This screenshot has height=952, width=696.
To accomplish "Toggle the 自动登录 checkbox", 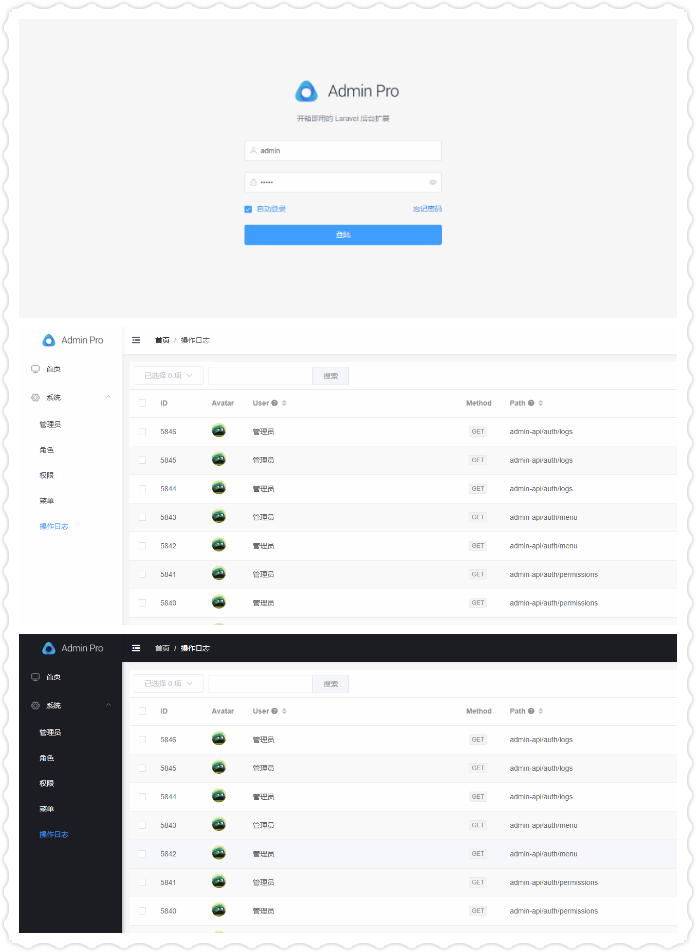I will [x=248, y=209].
